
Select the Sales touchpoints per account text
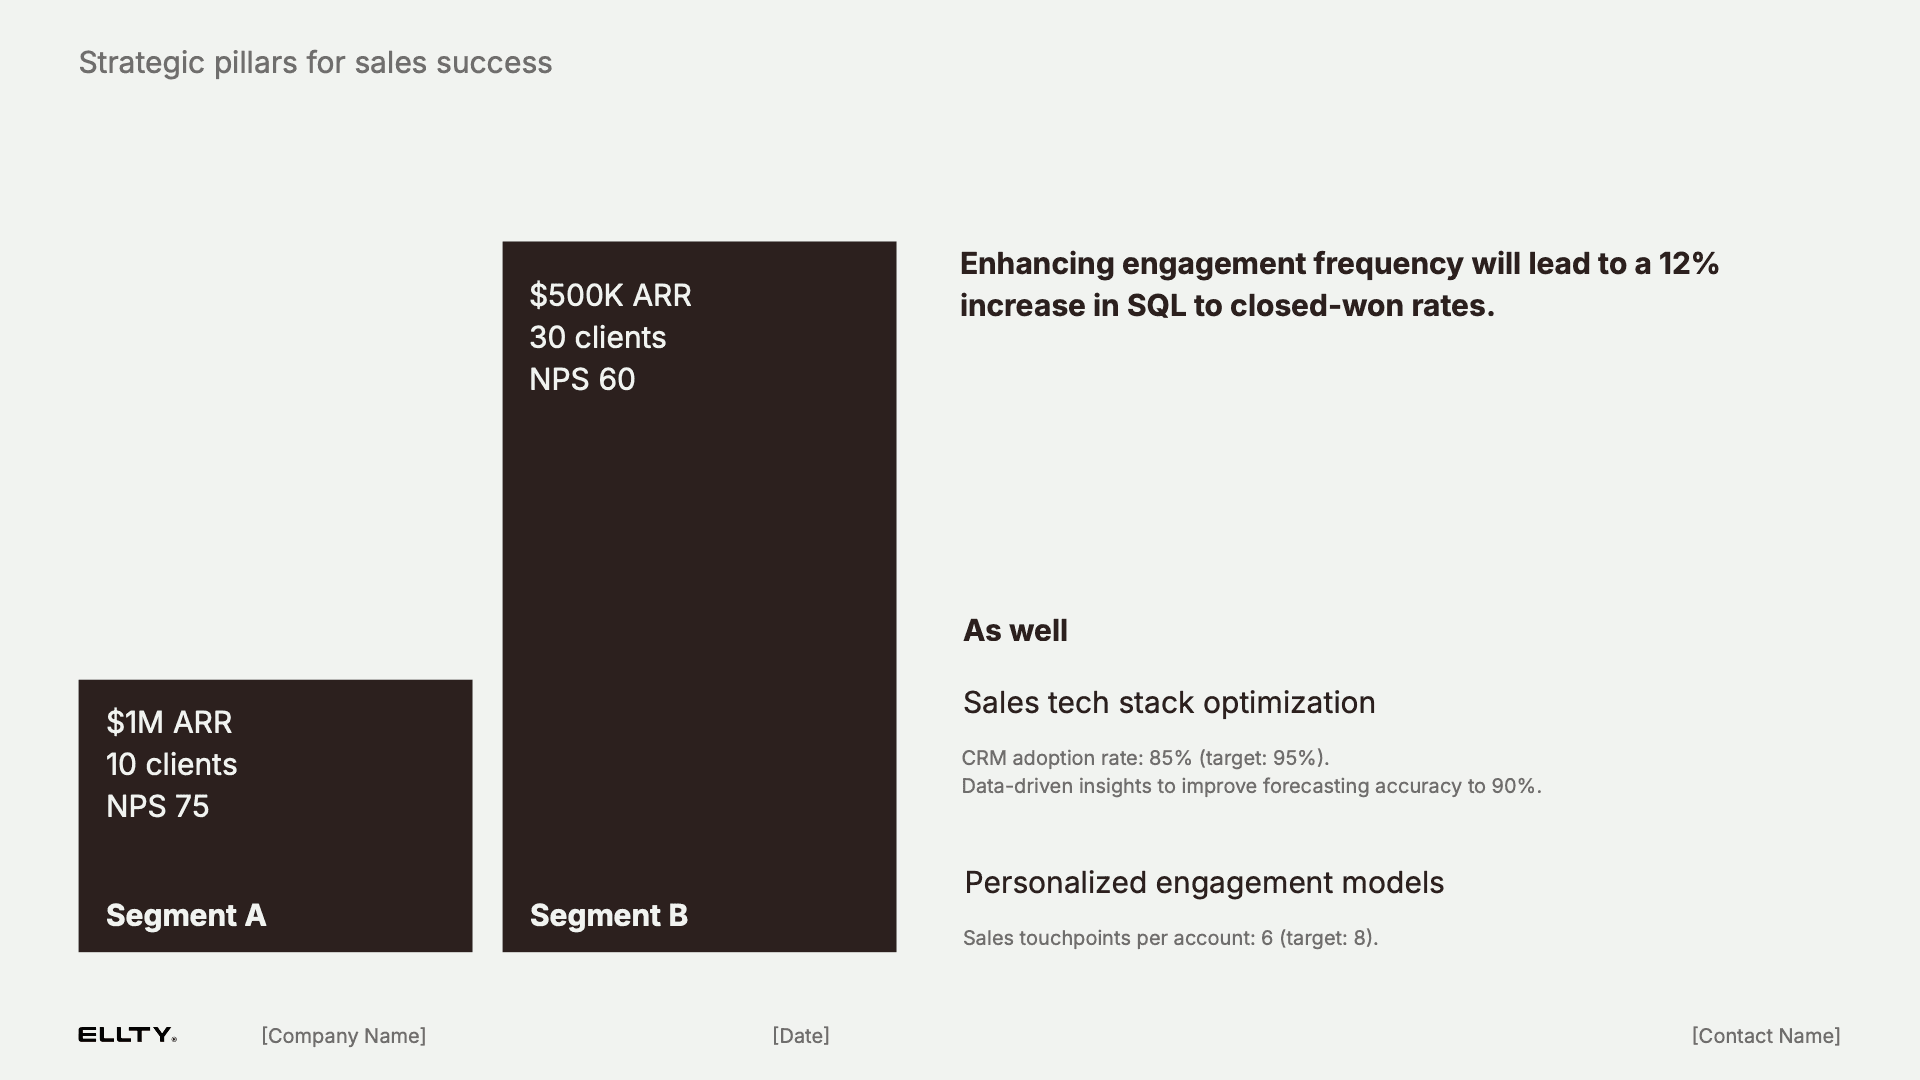(1170, 938)
